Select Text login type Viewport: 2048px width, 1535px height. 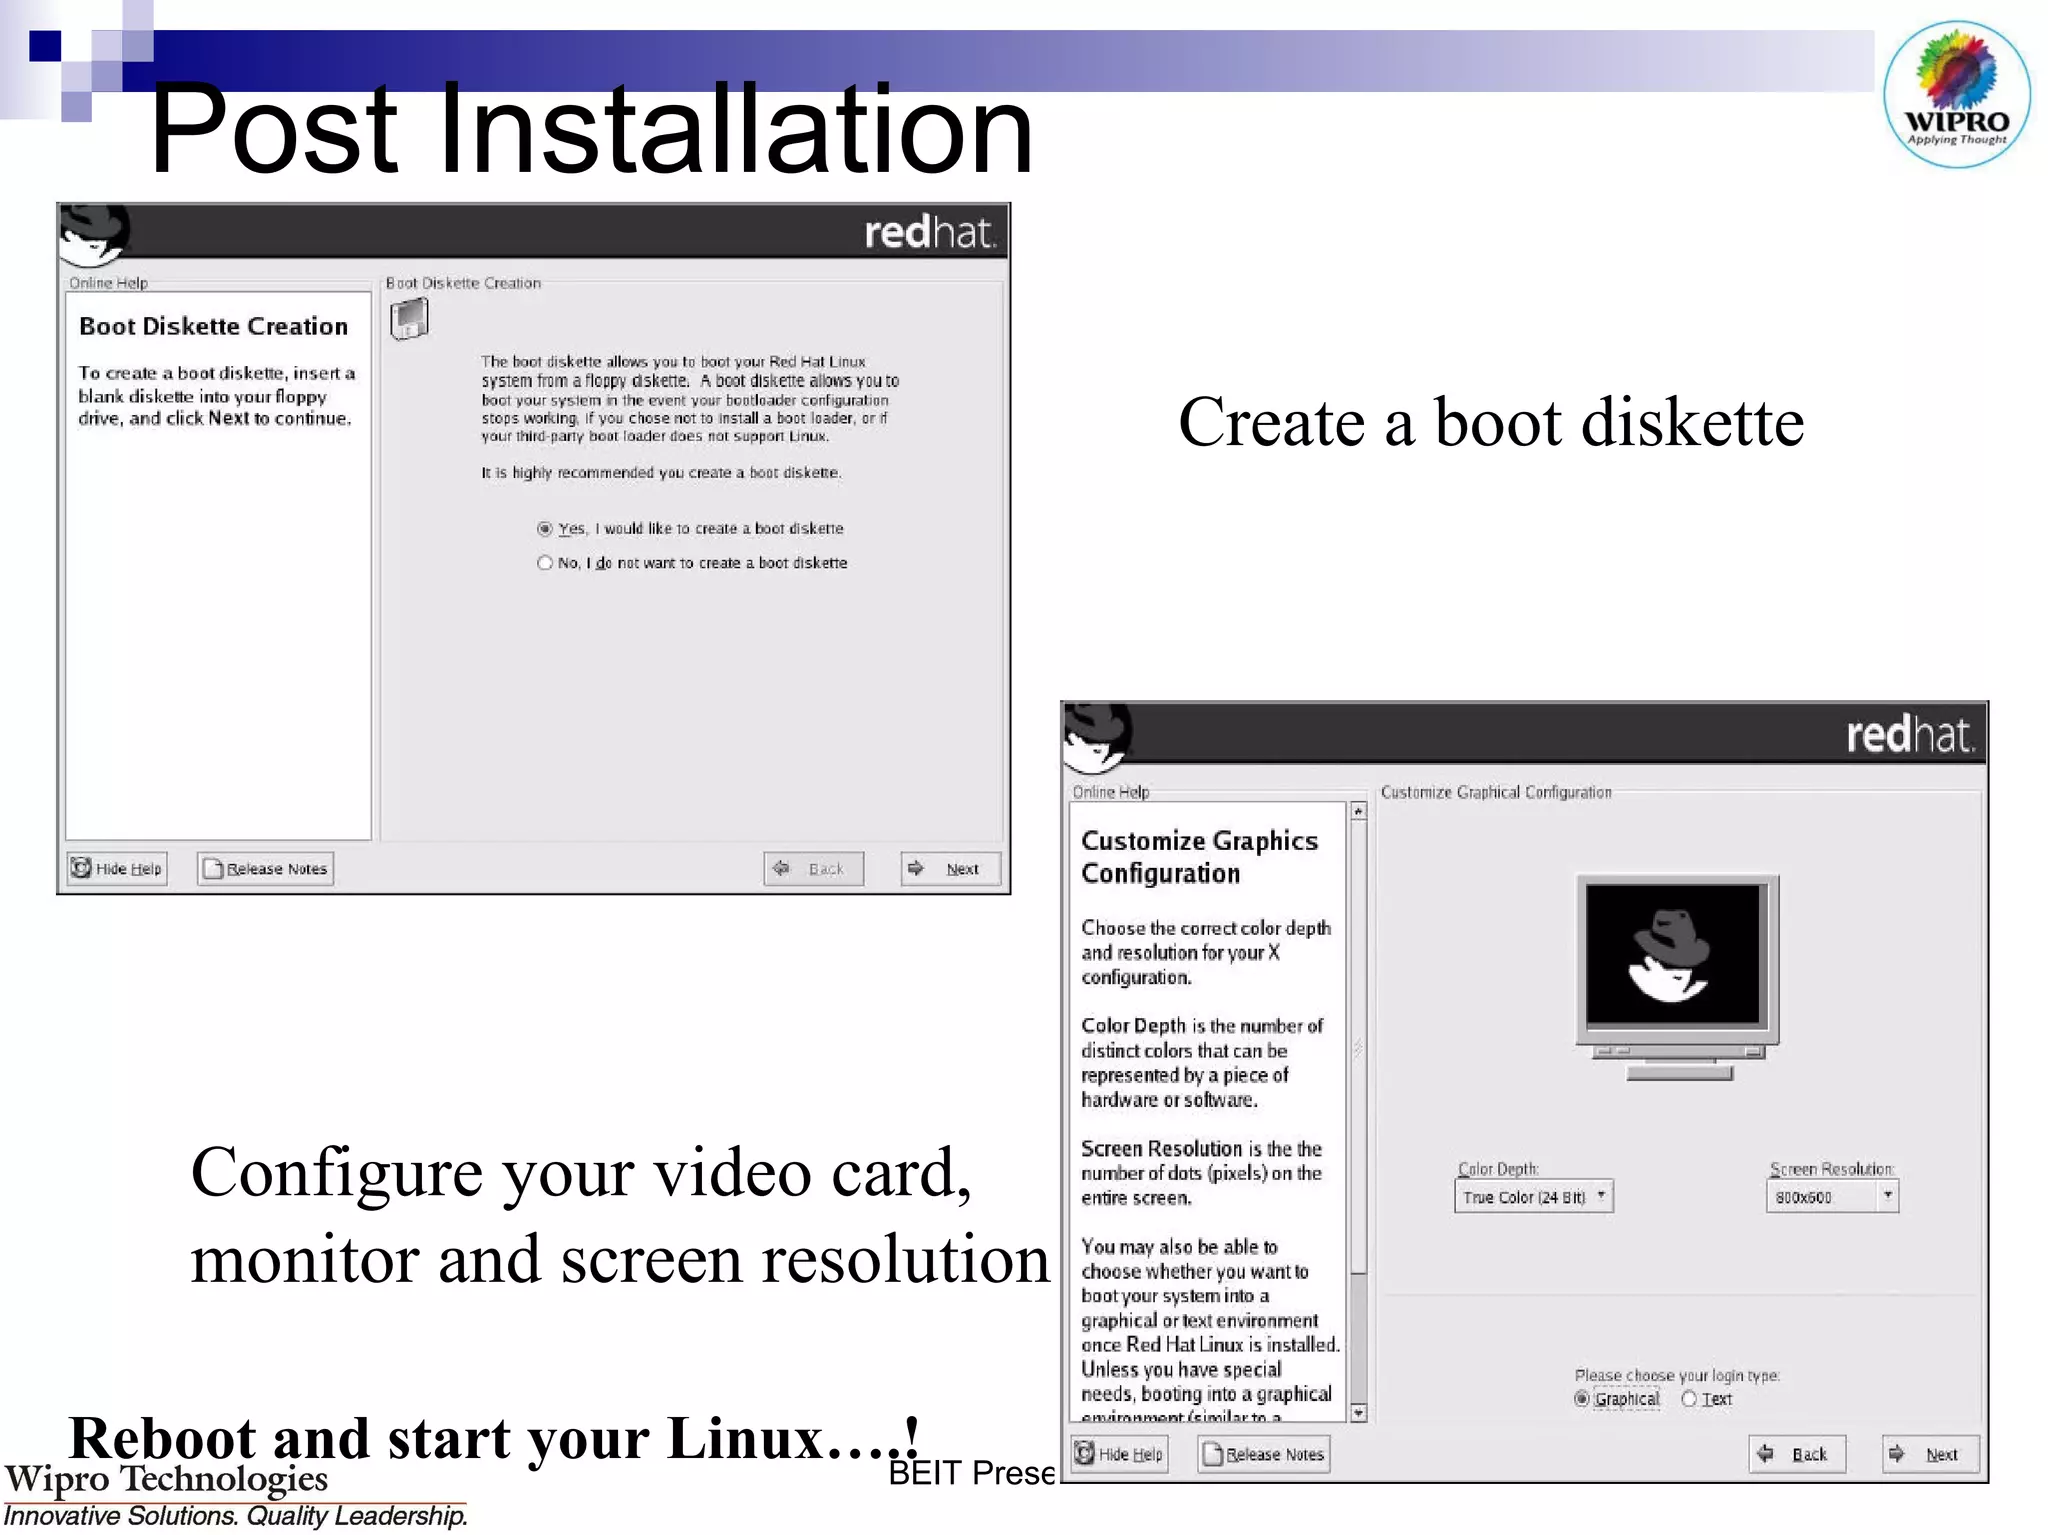[1707, 1399]
